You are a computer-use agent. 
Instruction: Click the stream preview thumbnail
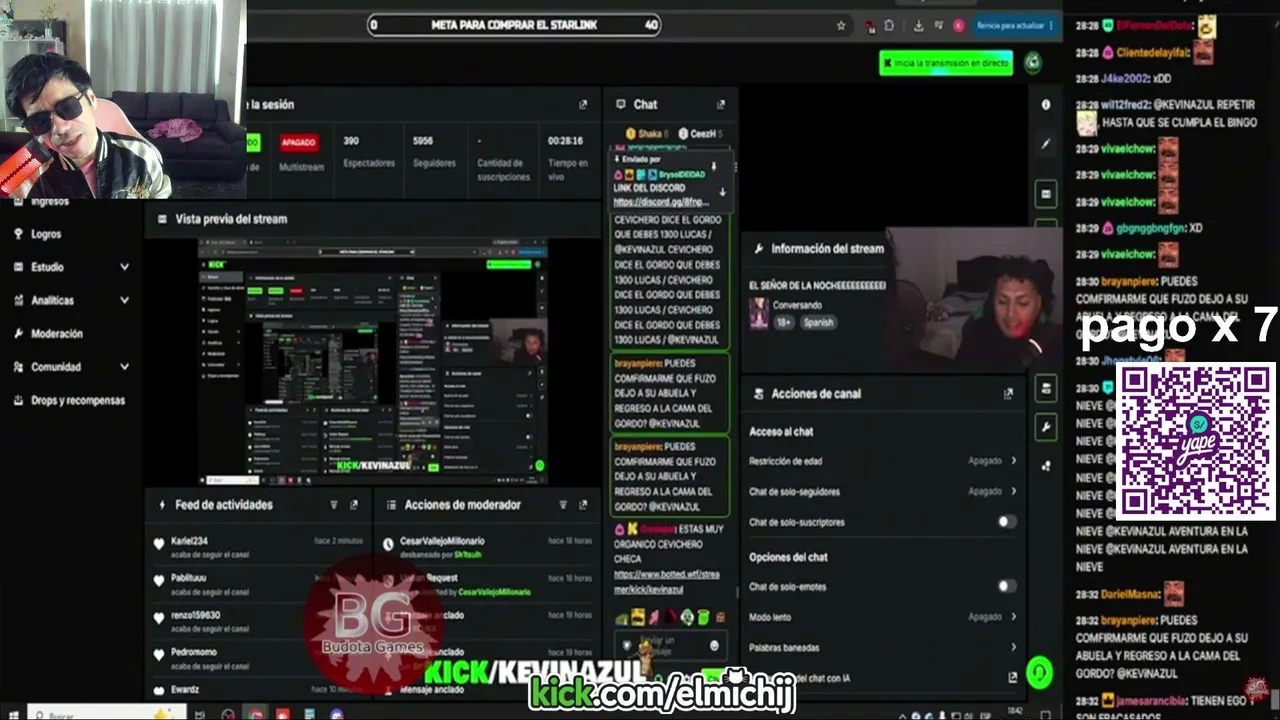(373, 361)
